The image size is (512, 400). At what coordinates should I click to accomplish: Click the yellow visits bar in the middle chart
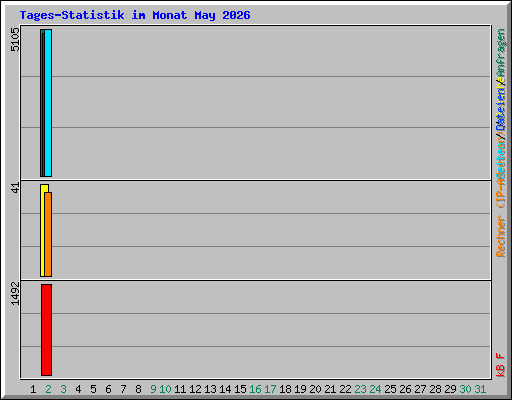pos(42,230)
